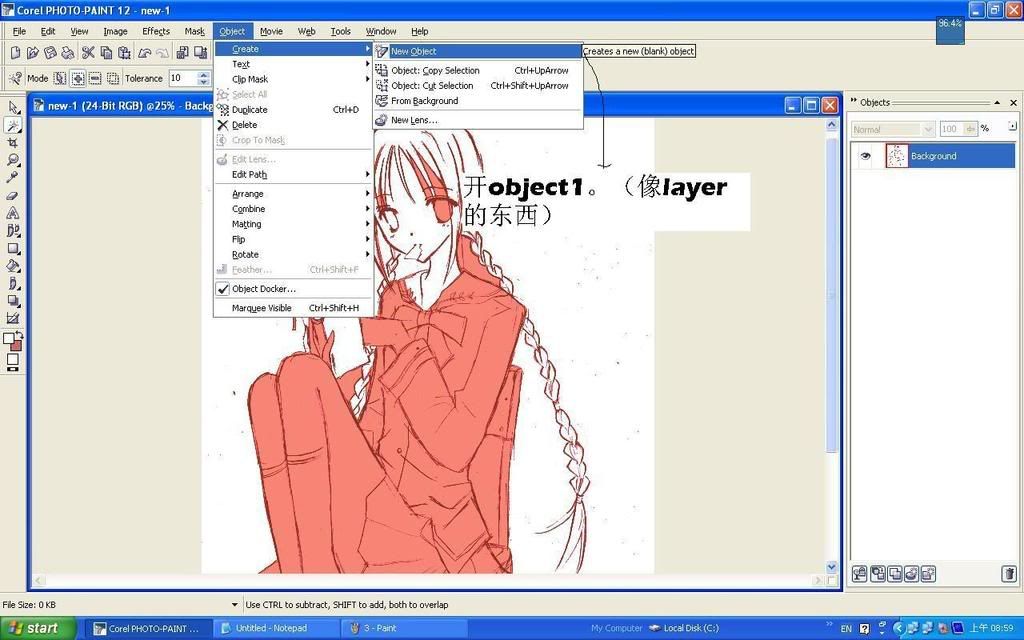The height and width of the screenshot is (640, 1024).
Task: Select the Fill bucket tool
Action: coord(13,266)
